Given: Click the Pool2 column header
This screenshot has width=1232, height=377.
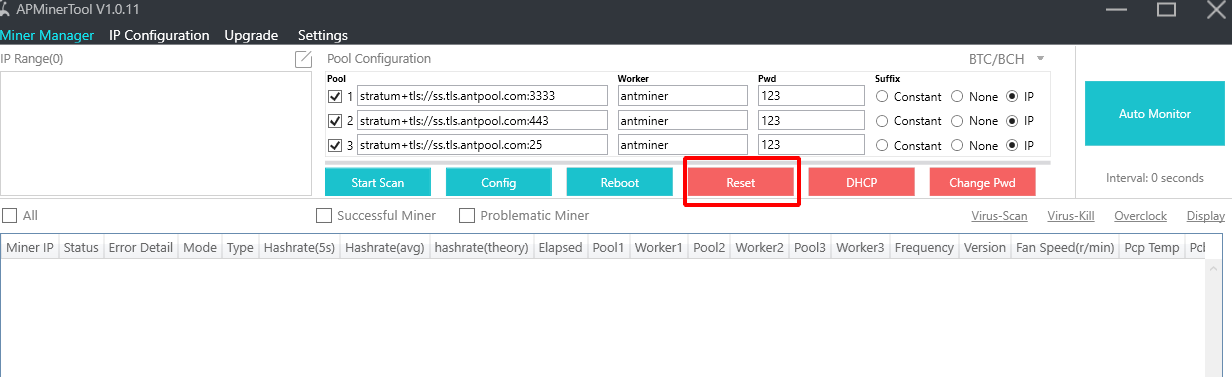Looking at the screenshot, I should [709, 247].
